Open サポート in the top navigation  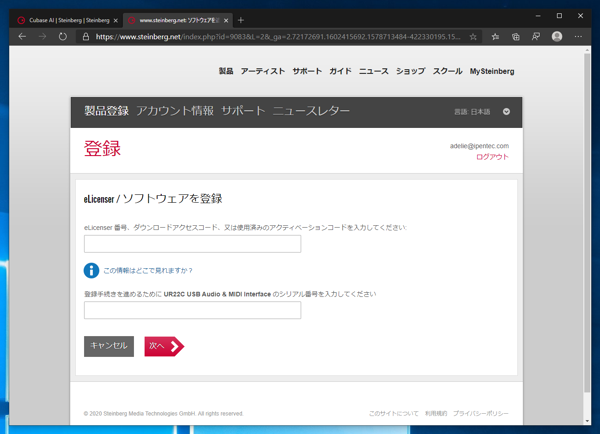point(307,71)
